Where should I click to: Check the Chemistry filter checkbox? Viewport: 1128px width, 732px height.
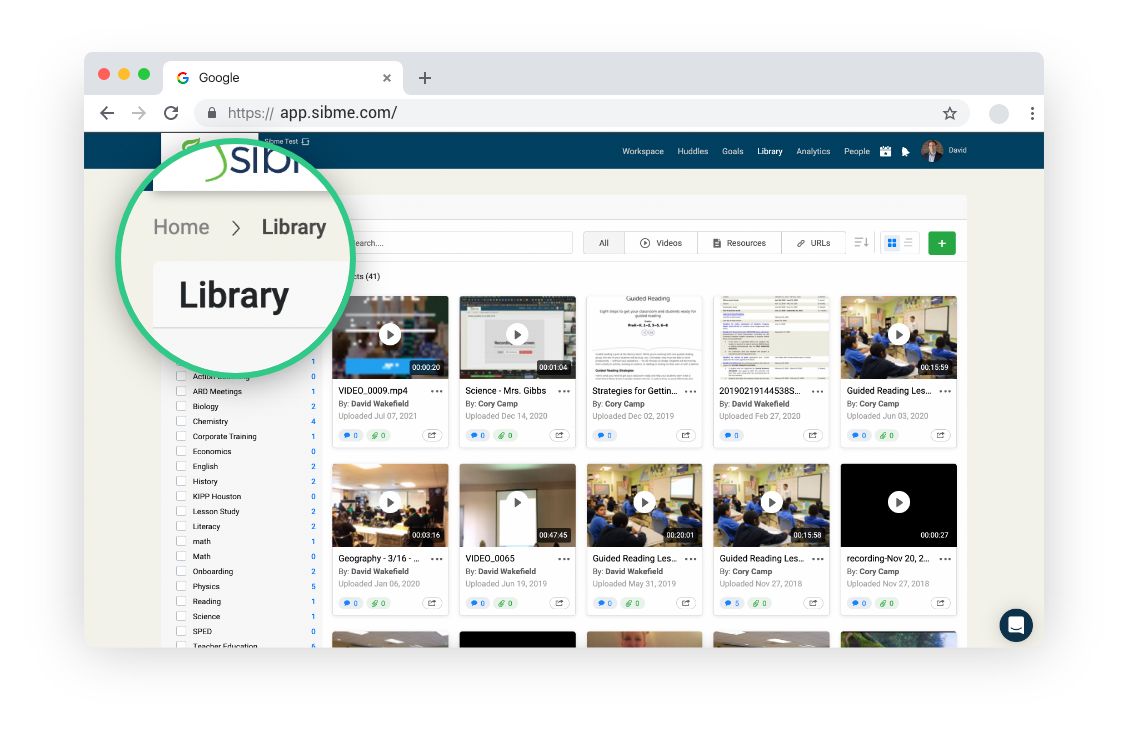[181, 421]
